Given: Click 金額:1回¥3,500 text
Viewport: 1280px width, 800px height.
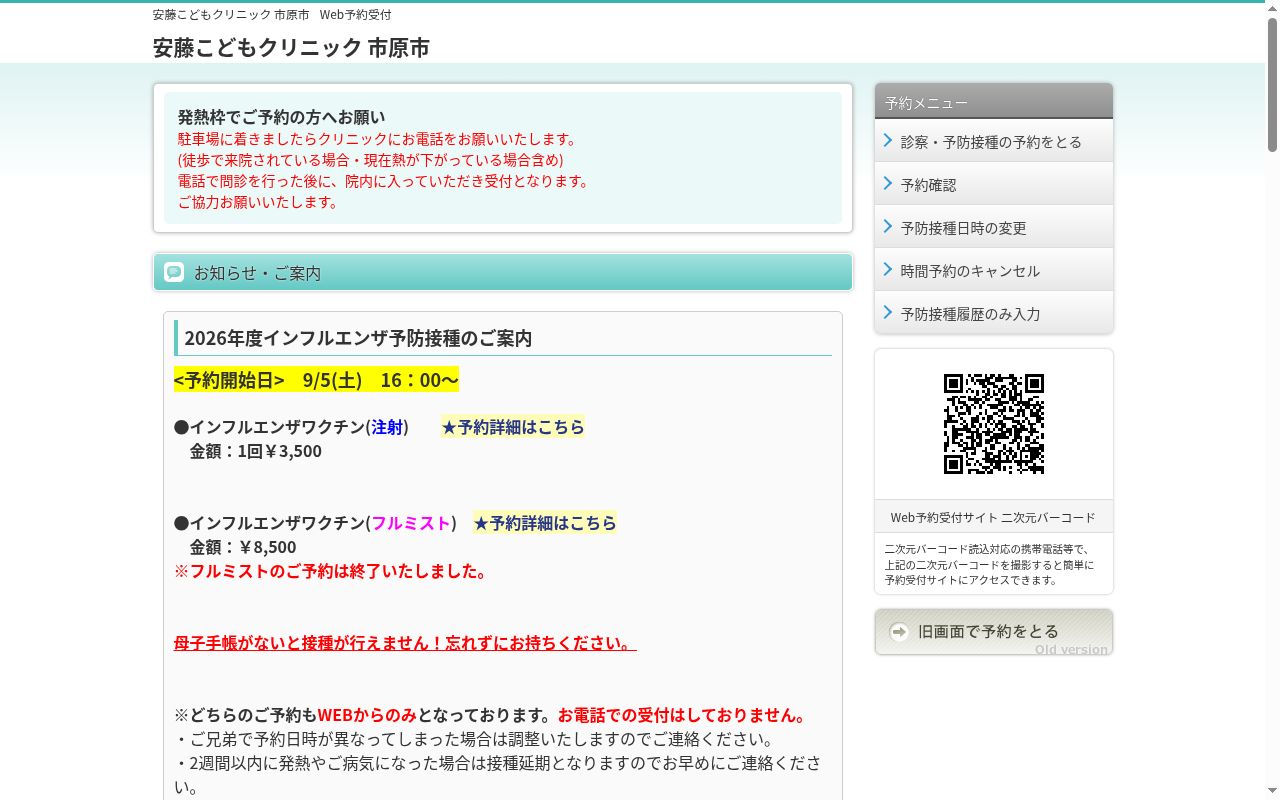Looking at the screenshot, I should click(x=256, y=451).
